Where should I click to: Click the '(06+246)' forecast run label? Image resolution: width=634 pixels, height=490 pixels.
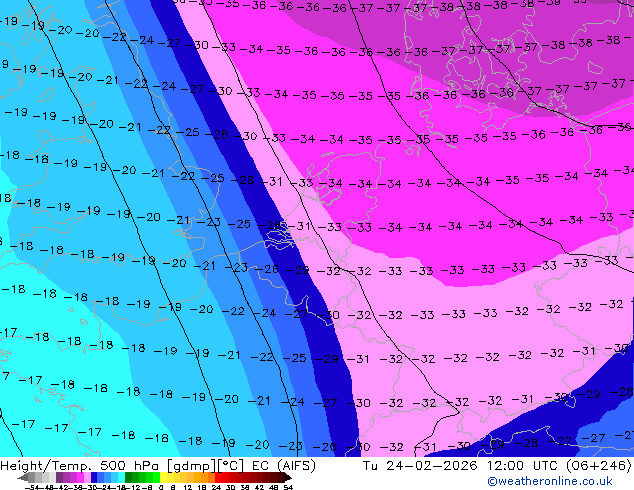(x=598, y=466)
